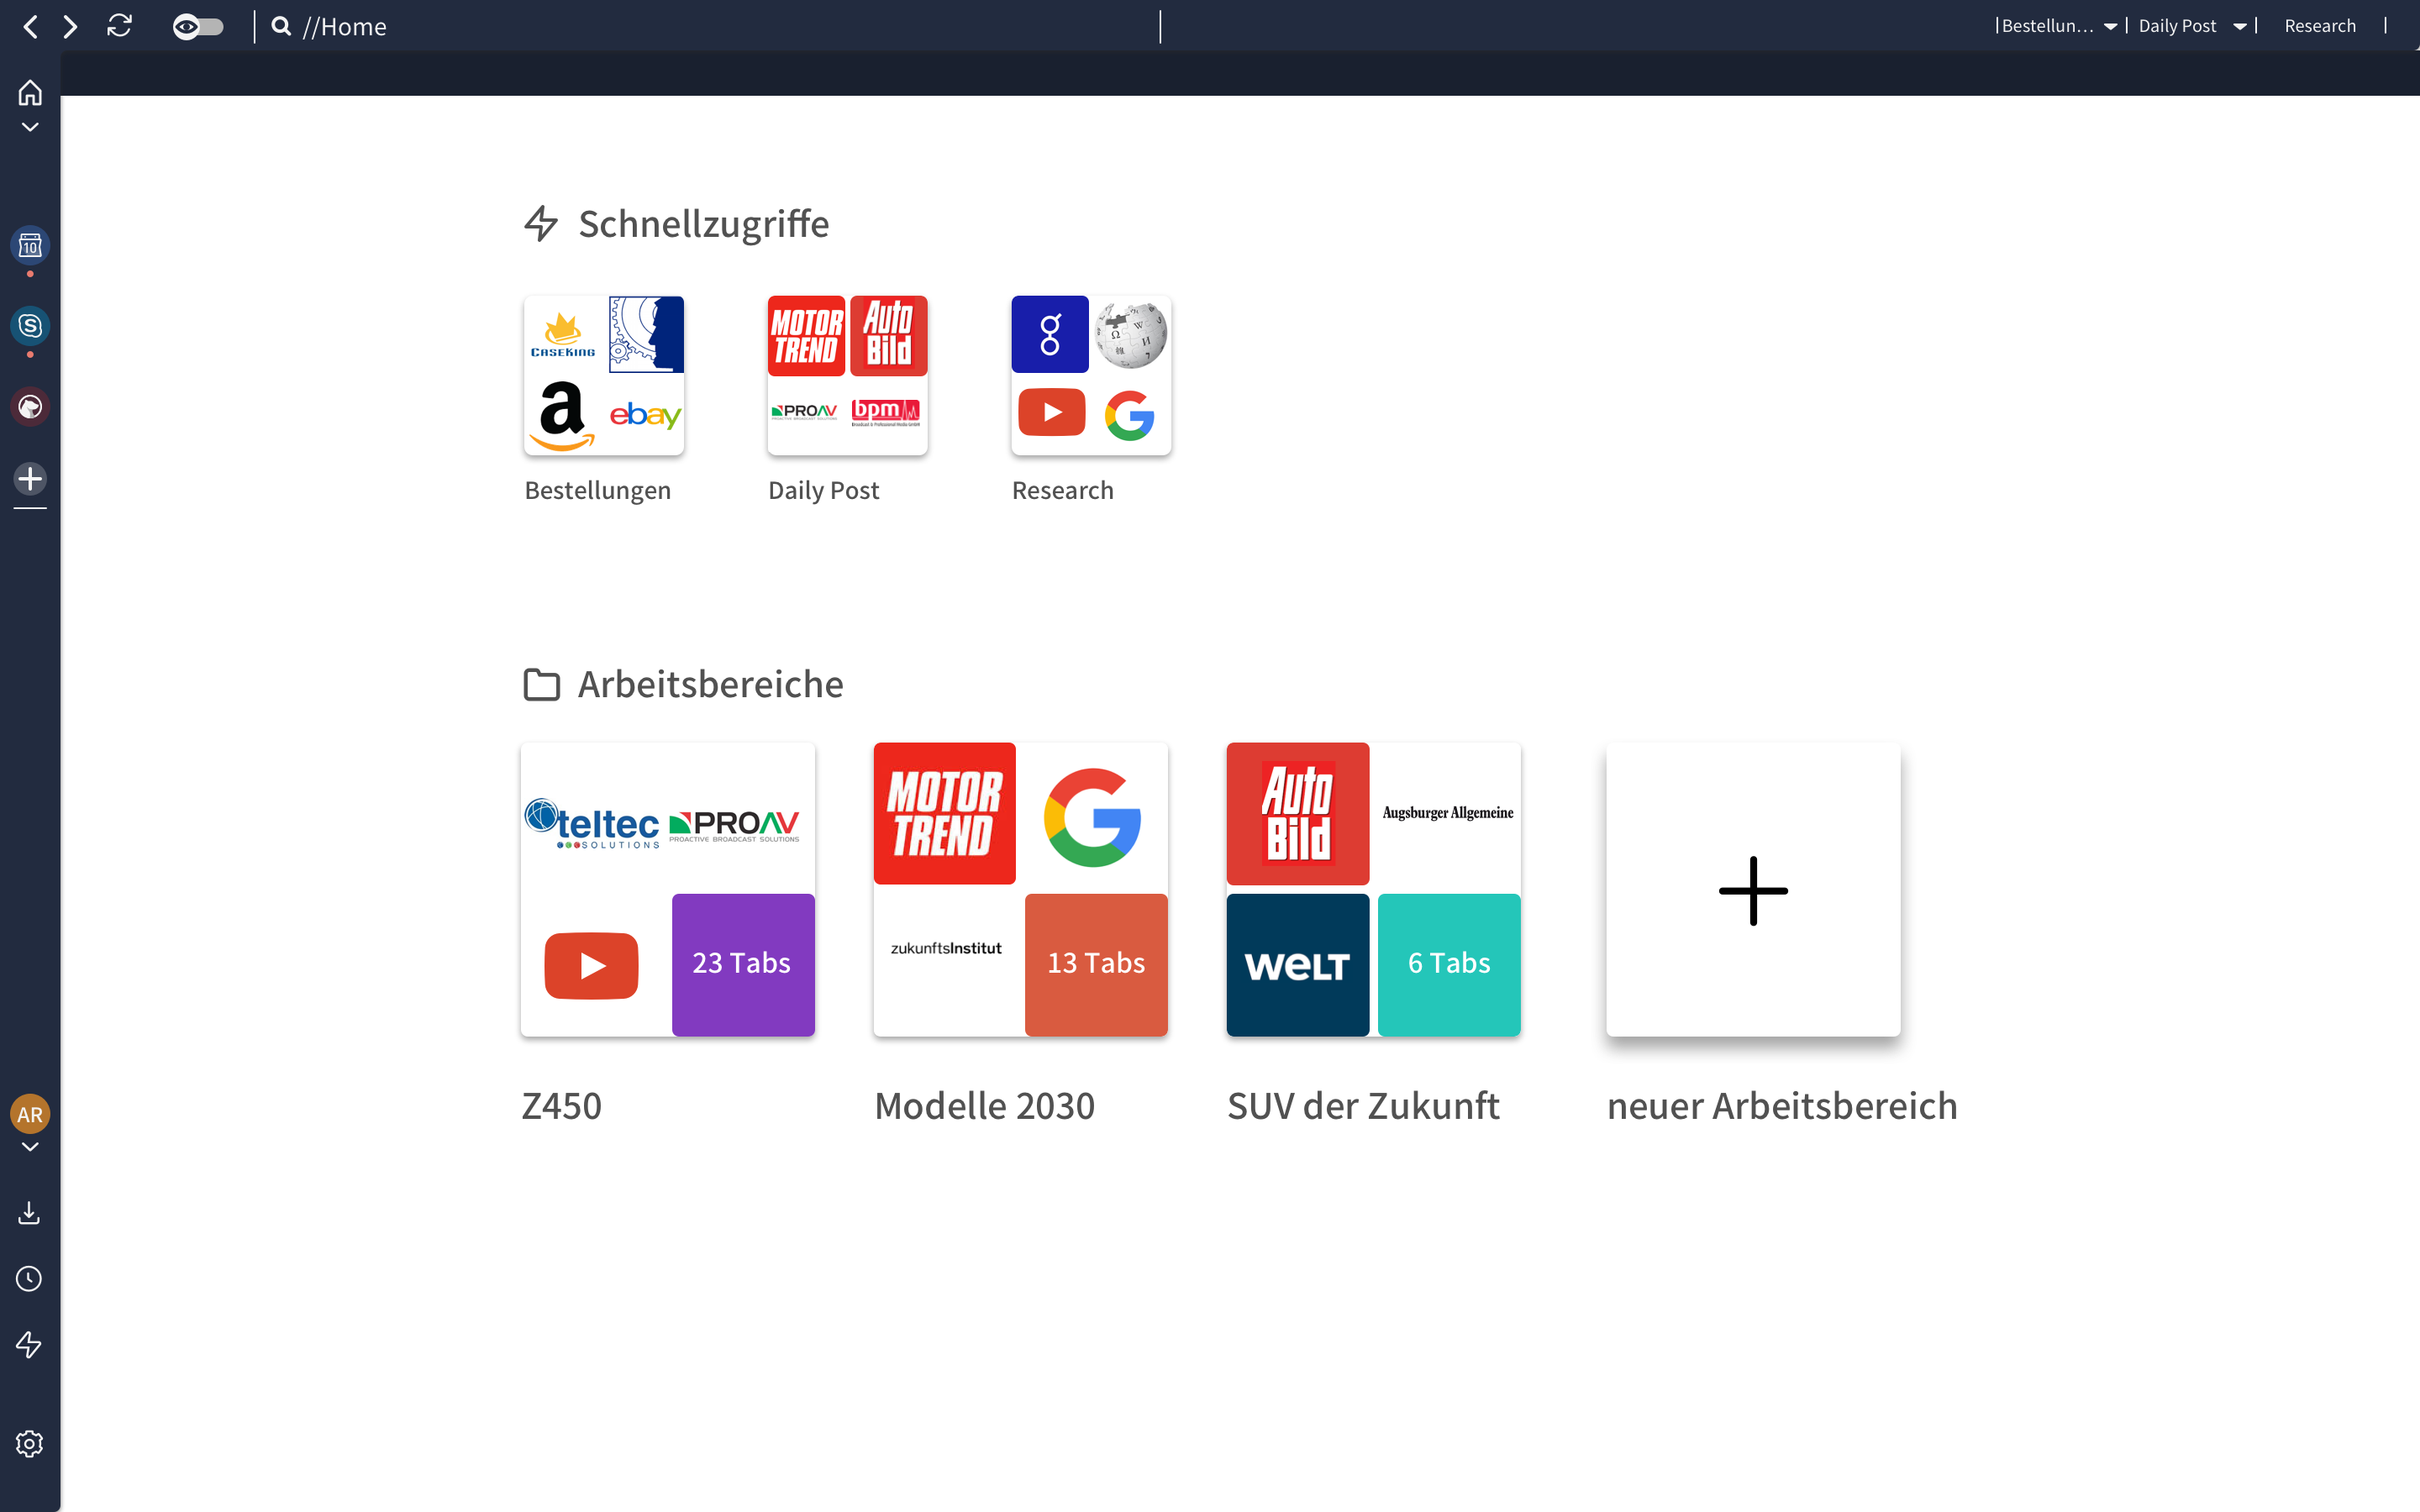Open the Bestellun… tab in top bar

pyautogui.click(x=2047, y=26)
